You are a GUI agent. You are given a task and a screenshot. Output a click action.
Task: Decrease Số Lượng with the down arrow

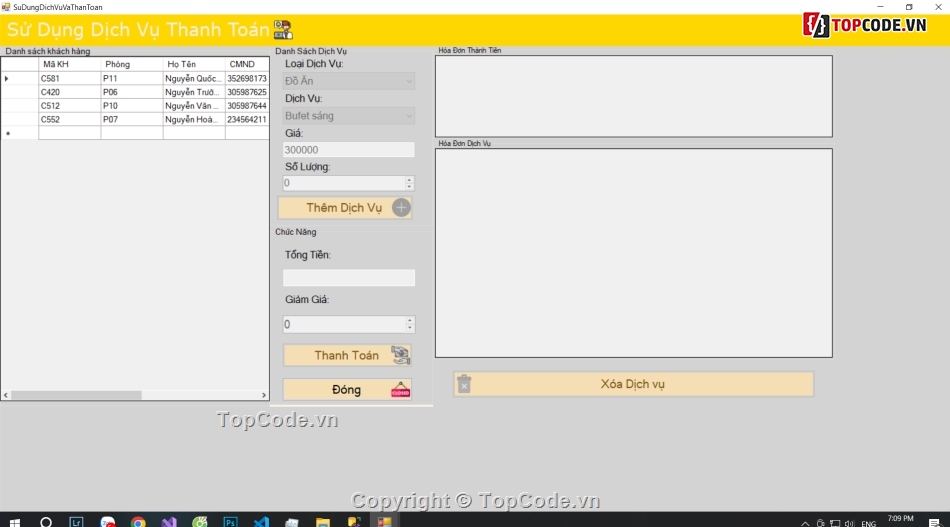coord(410,187)
